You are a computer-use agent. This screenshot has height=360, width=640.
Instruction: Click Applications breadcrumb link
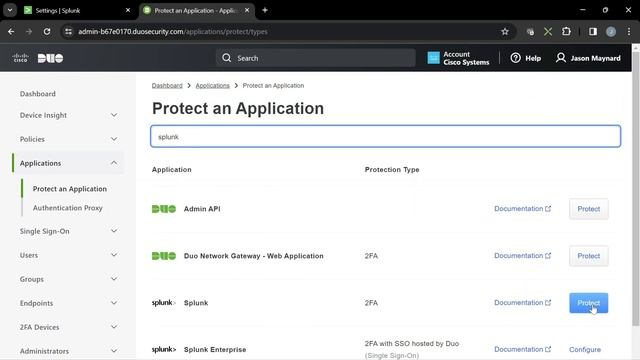pyautogui.click(x=212, y=85)
